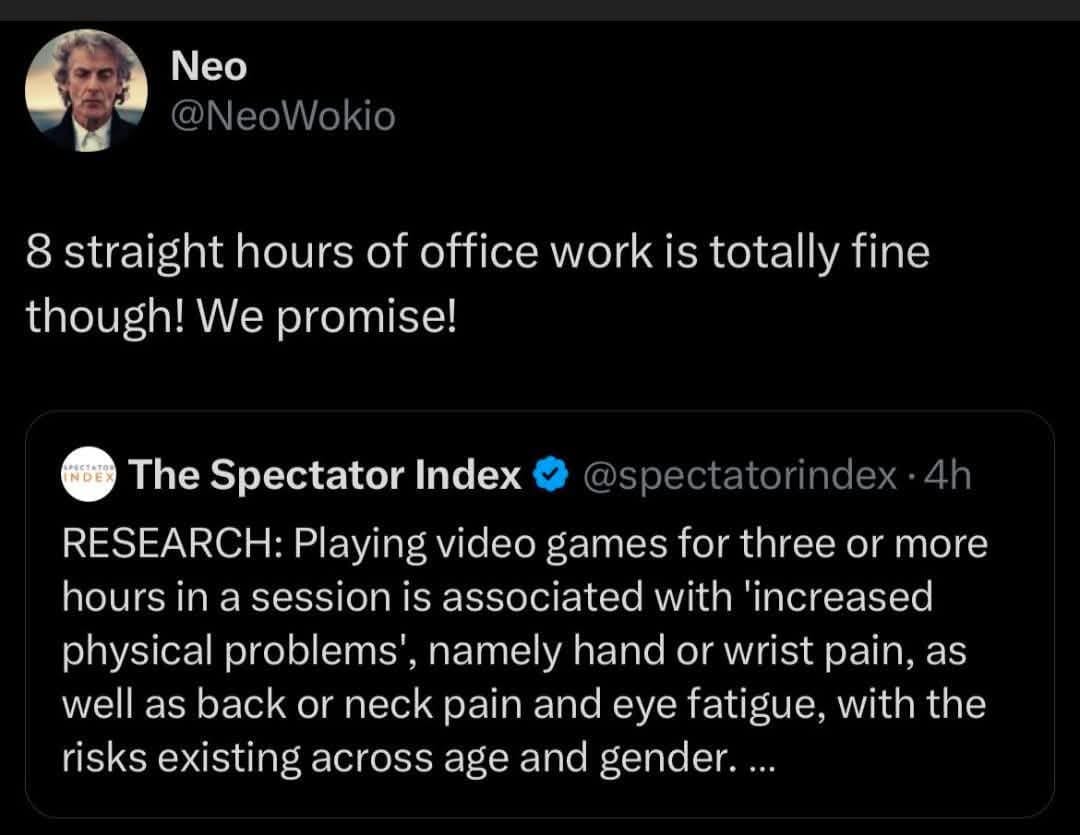Open the @NeoWokio handle link
The image size is (1080, 835).
coord(282,116)
